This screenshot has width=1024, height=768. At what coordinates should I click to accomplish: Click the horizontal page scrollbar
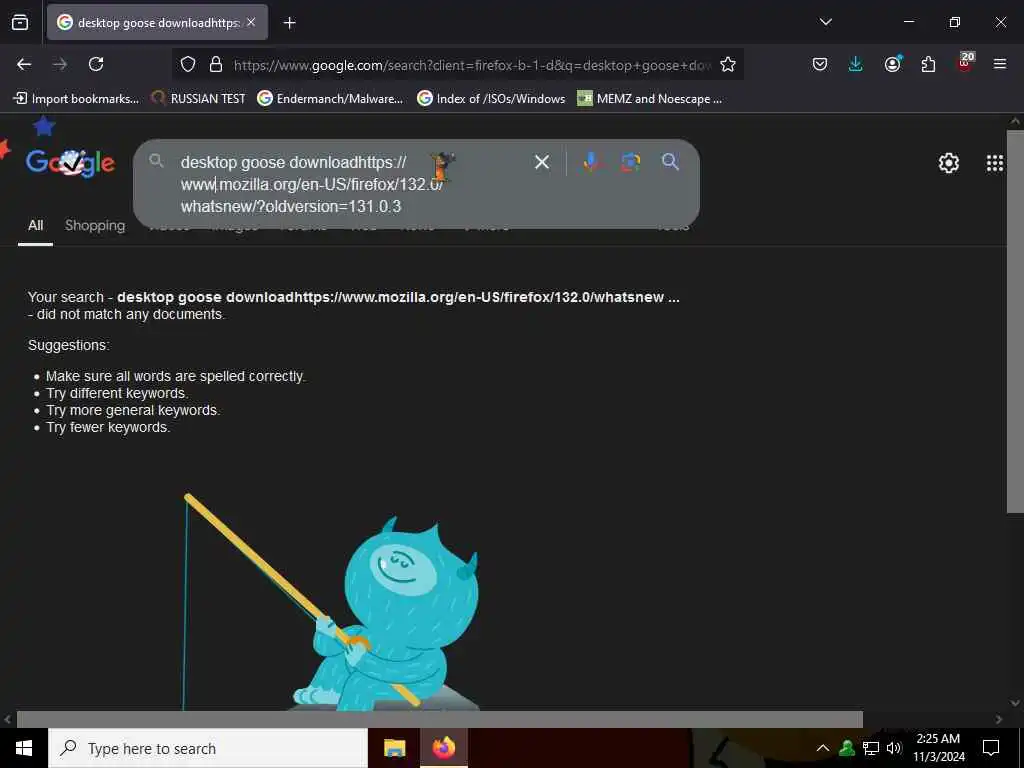pos(440,719)
